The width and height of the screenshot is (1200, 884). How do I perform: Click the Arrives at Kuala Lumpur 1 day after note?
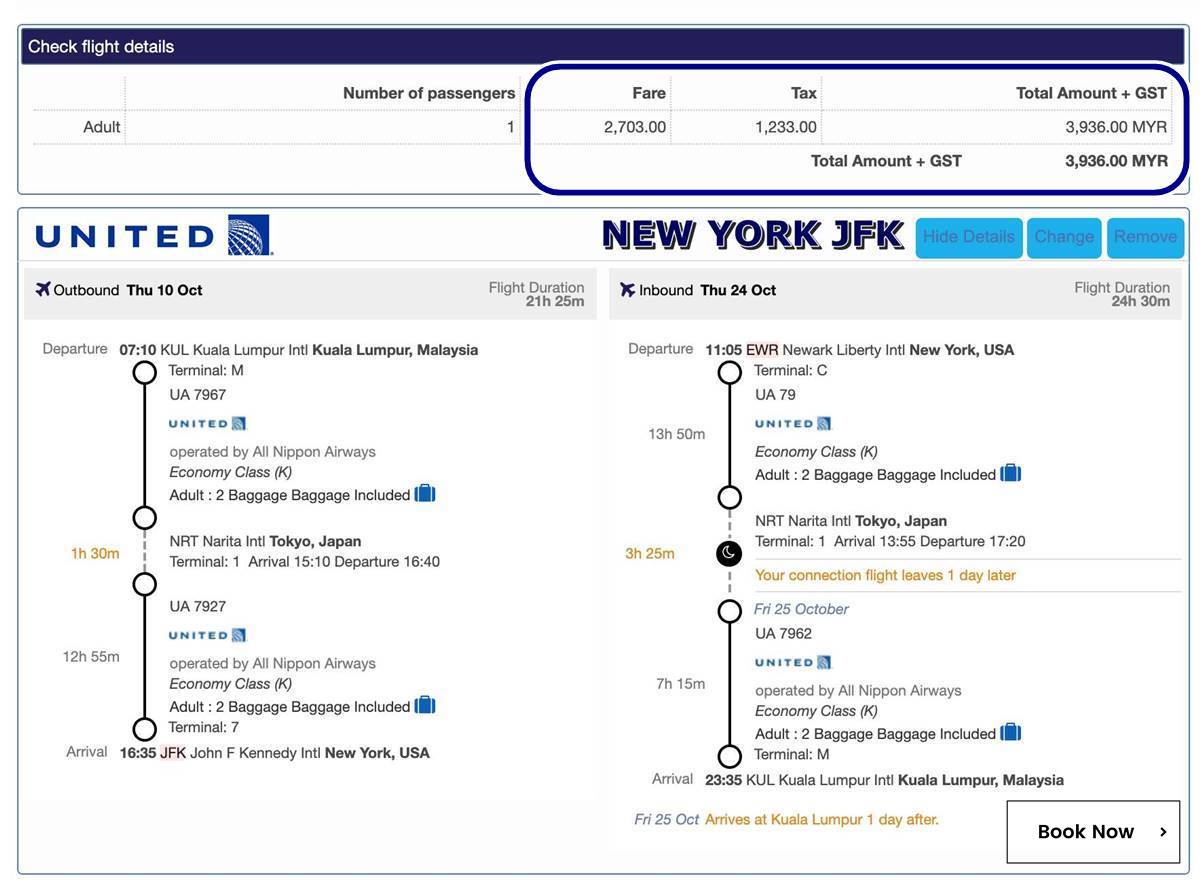tap(822, 819)
